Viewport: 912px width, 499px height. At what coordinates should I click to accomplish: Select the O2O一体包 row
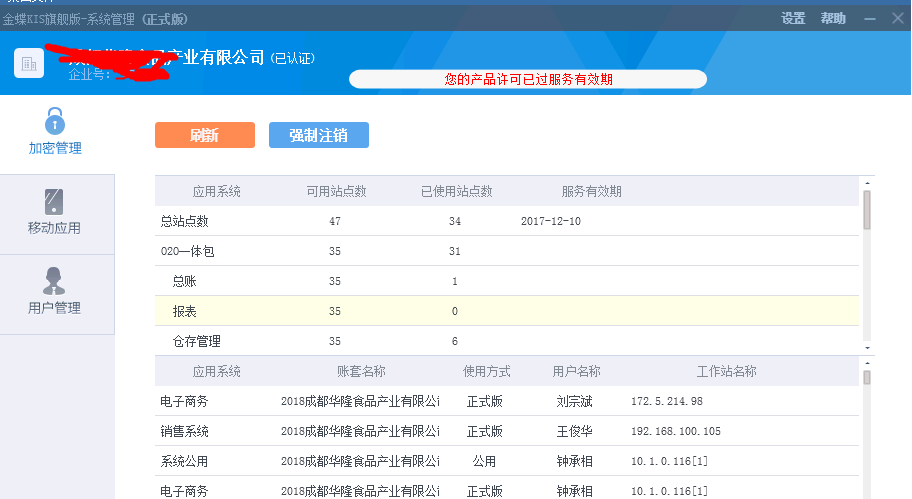[x=507, y=251]
